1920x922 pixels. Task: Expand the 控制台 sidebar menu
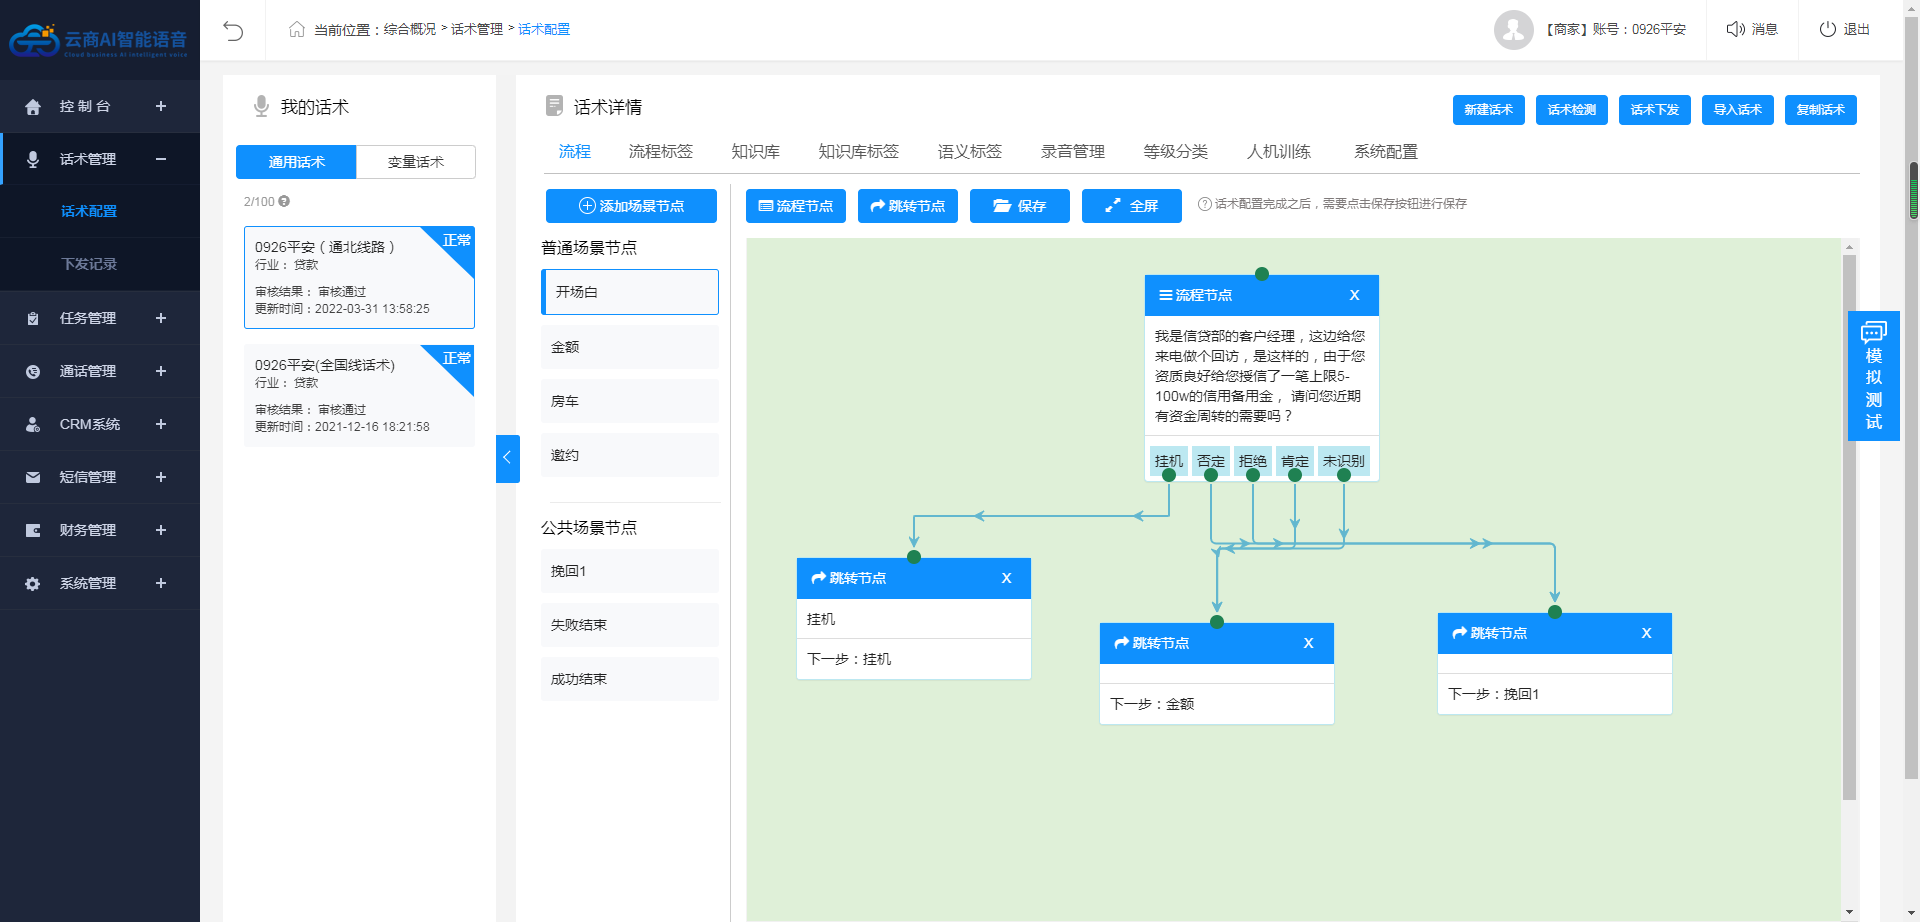pyautogui.click(x=160, y=106)
